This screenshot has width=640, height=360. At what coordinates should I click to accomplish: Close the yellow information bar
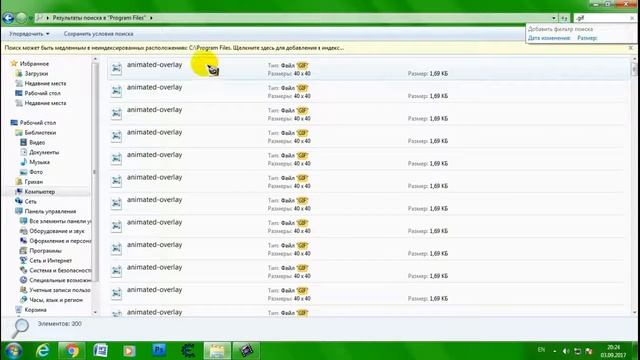[631, 48]
